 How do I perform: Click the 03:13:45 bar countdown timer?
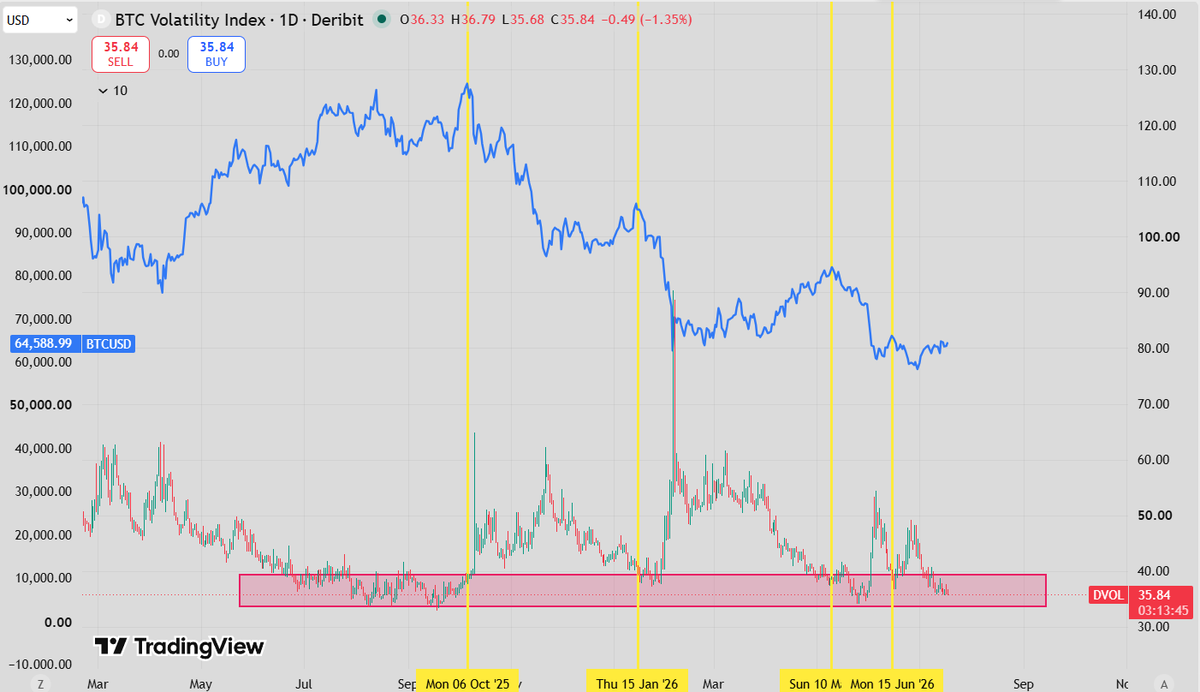[1164, 609]
